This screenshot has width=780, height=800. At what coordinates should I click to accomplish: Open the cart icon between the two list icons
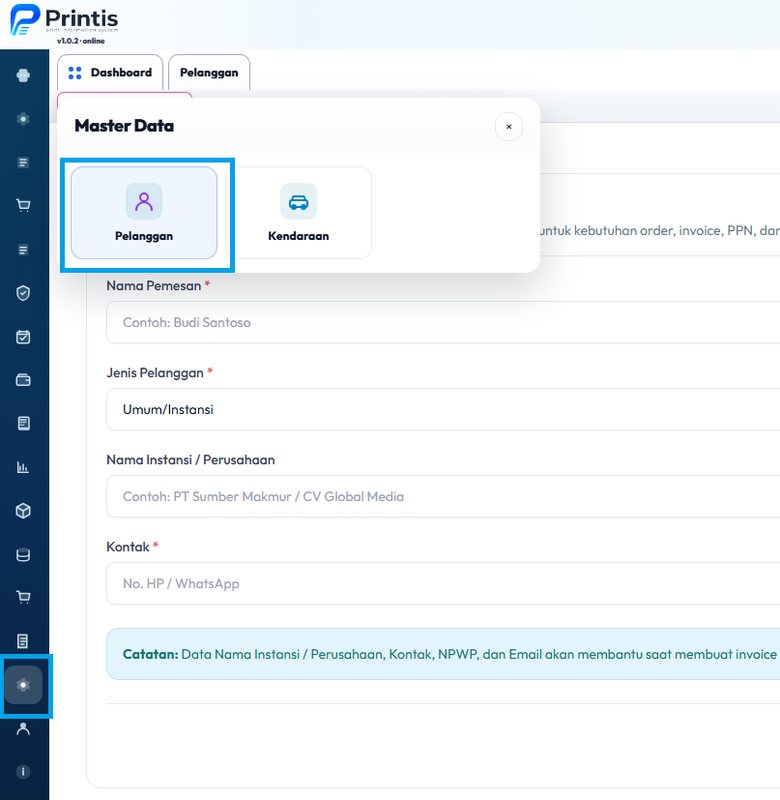[x=23, y=206]
